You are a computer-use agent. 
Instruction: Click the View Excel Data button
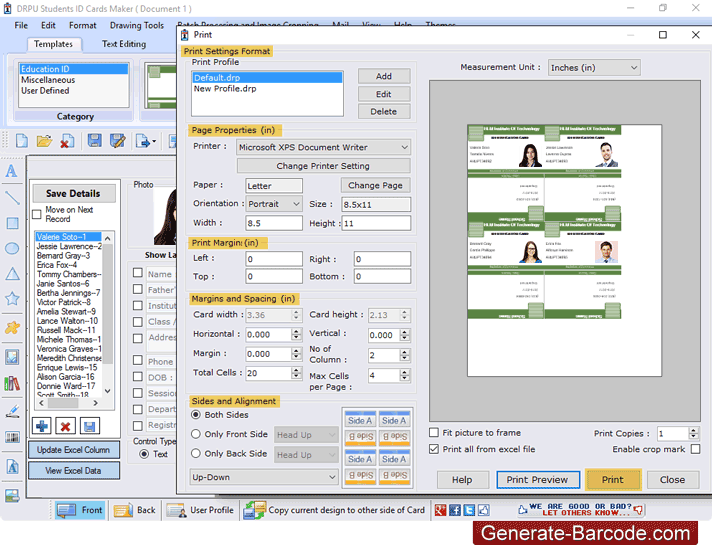pos(74,471)
